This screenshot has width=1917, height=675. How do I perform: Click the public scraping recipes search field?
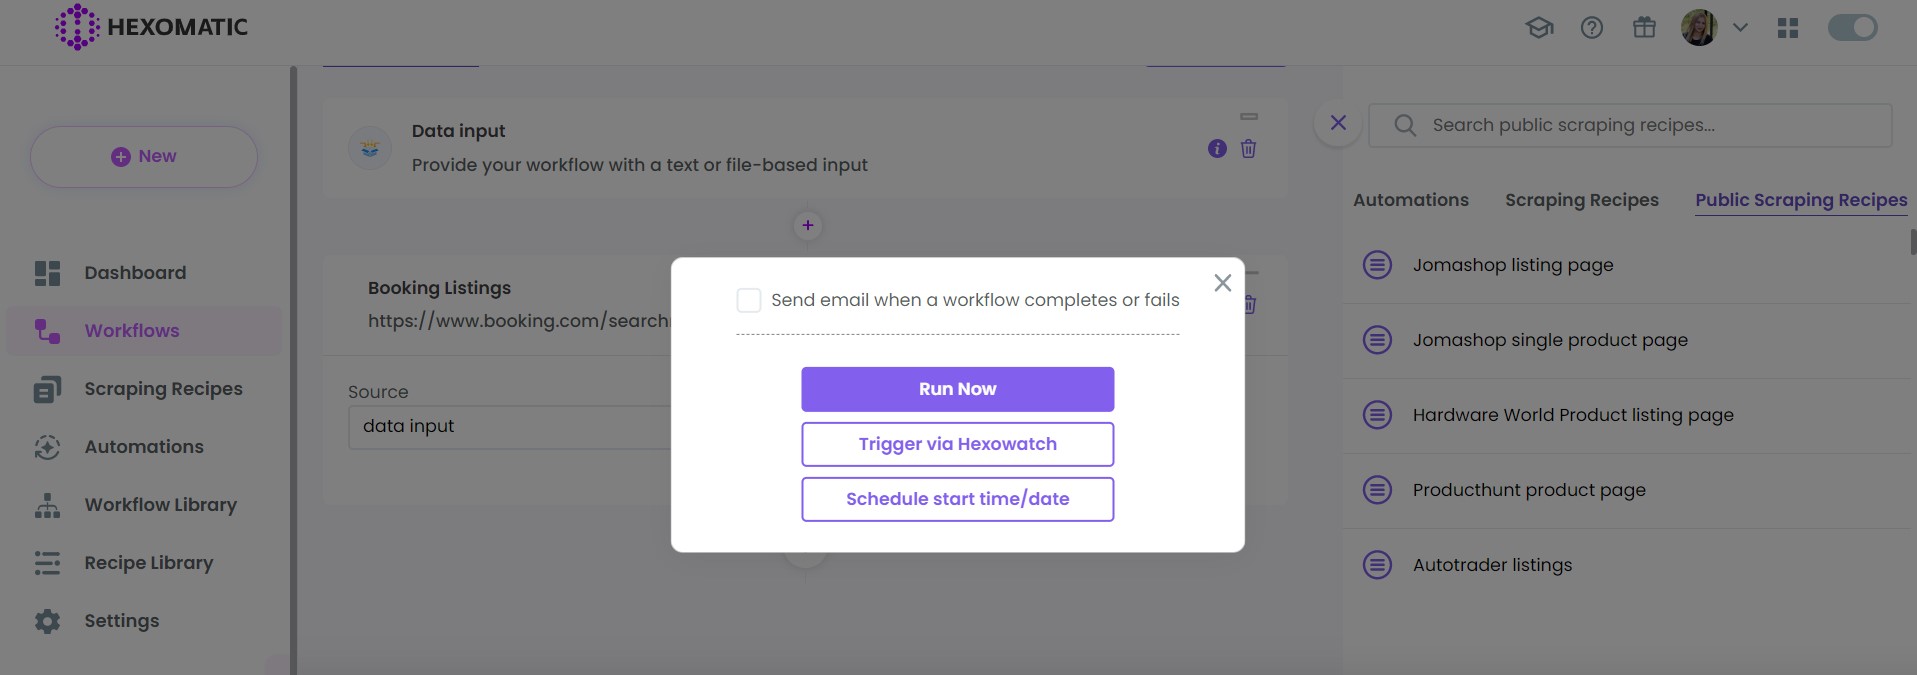coord(1629,124)
